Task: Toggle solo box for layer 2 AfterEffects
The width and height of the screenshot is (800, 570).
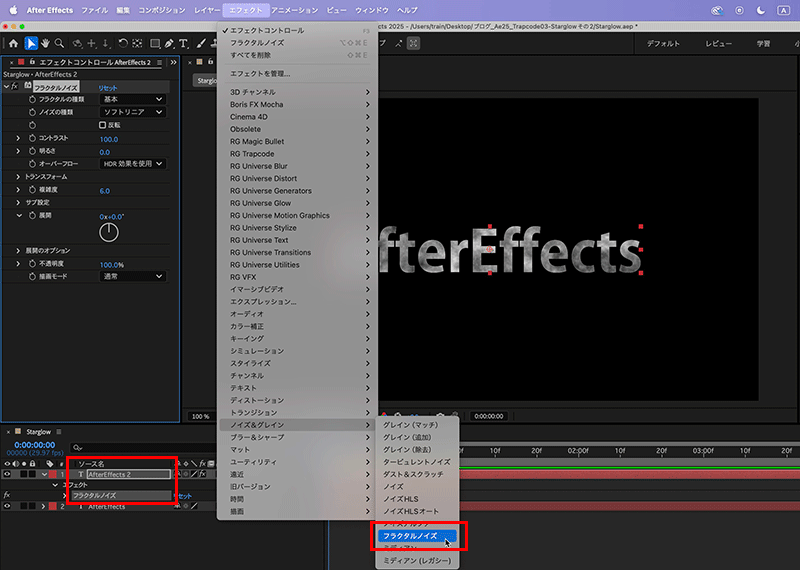Action: pos(23,506)
